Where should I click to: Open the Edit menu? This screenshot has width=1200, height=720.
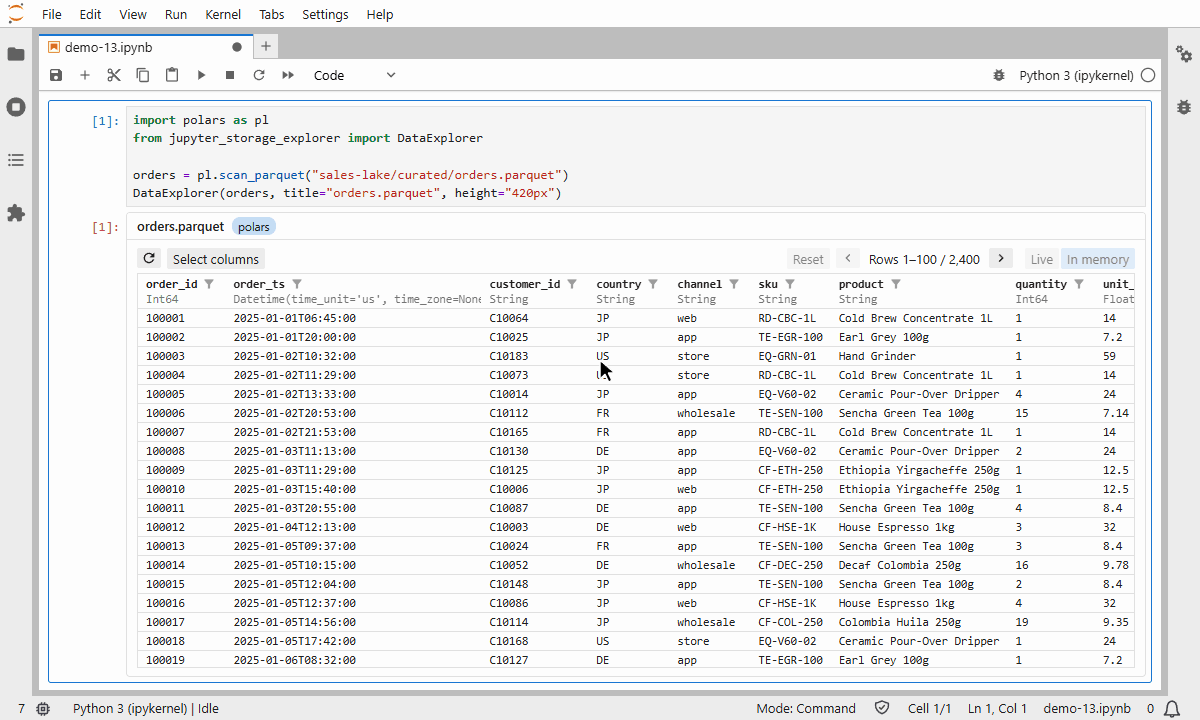(x=90, y=14)
